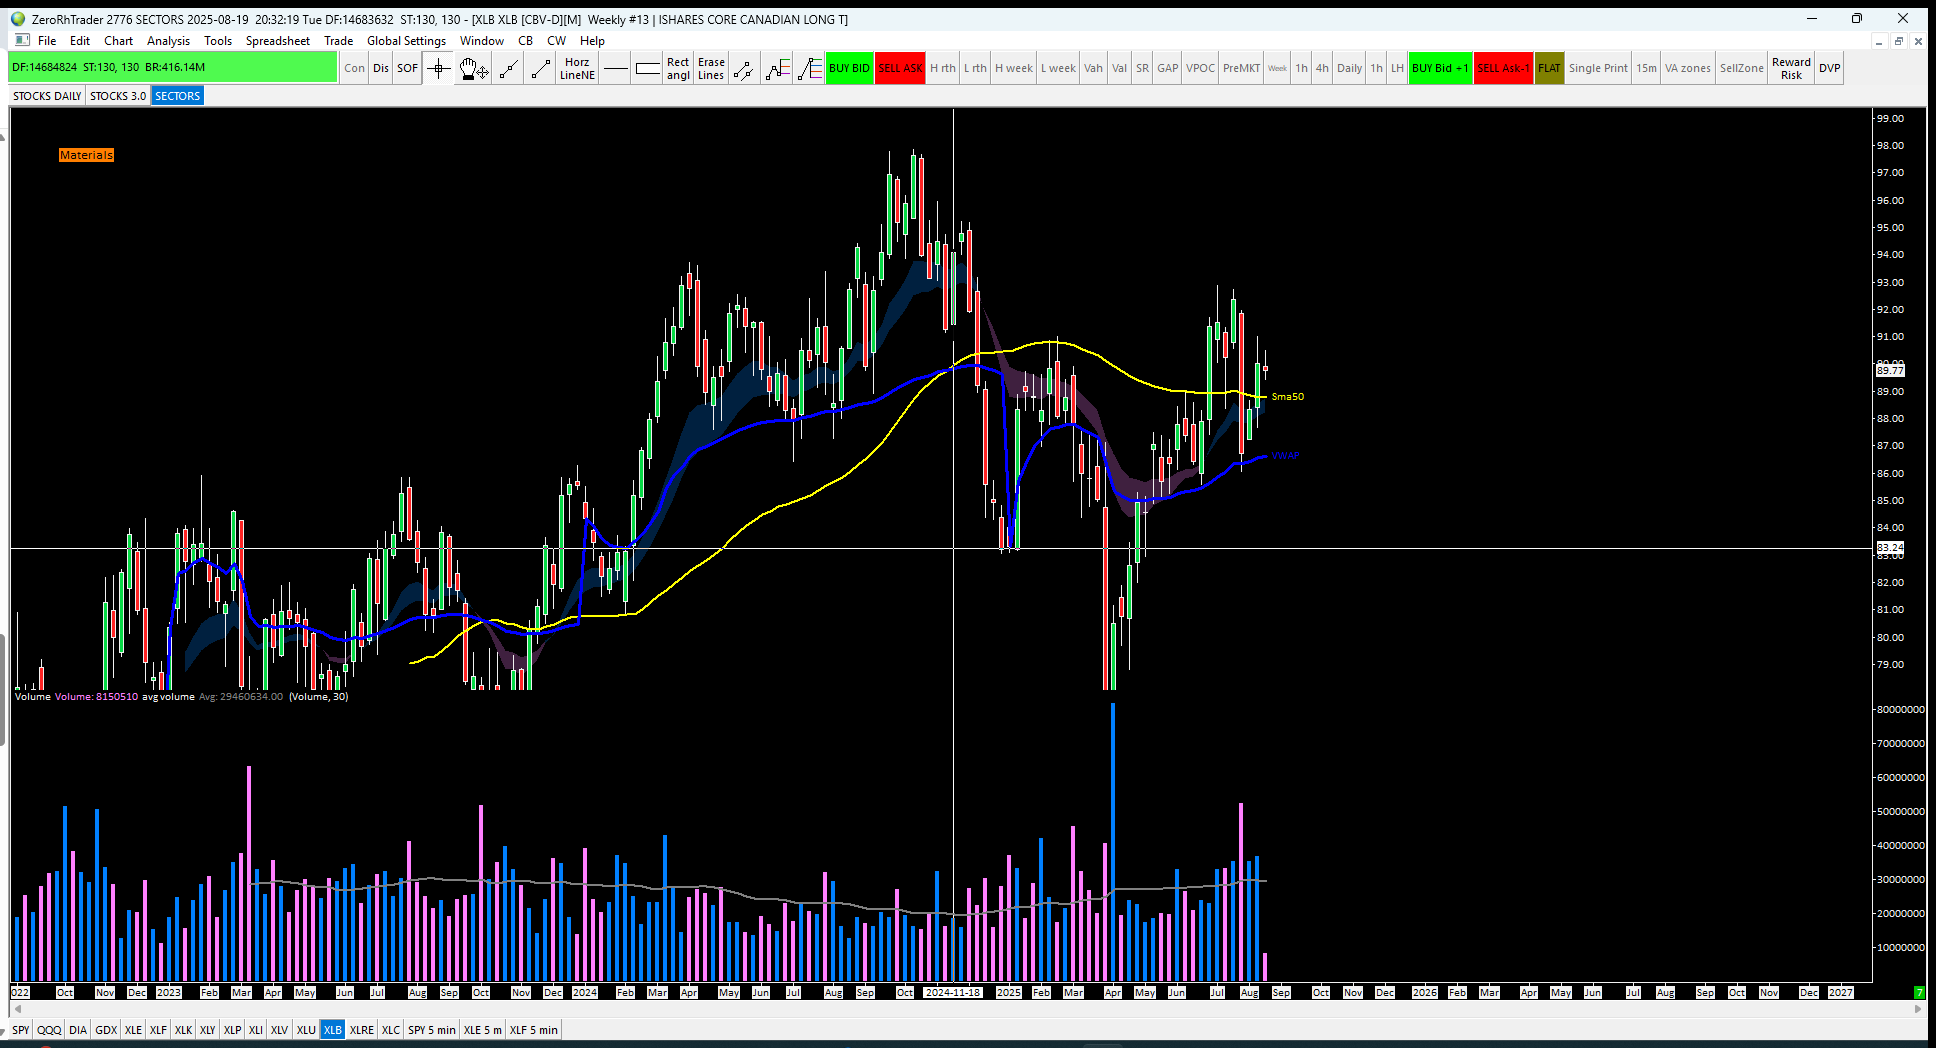Click the horizontal scrollbar left arrow
The image size is (1936, 1048).
(x=17, y=1009)
